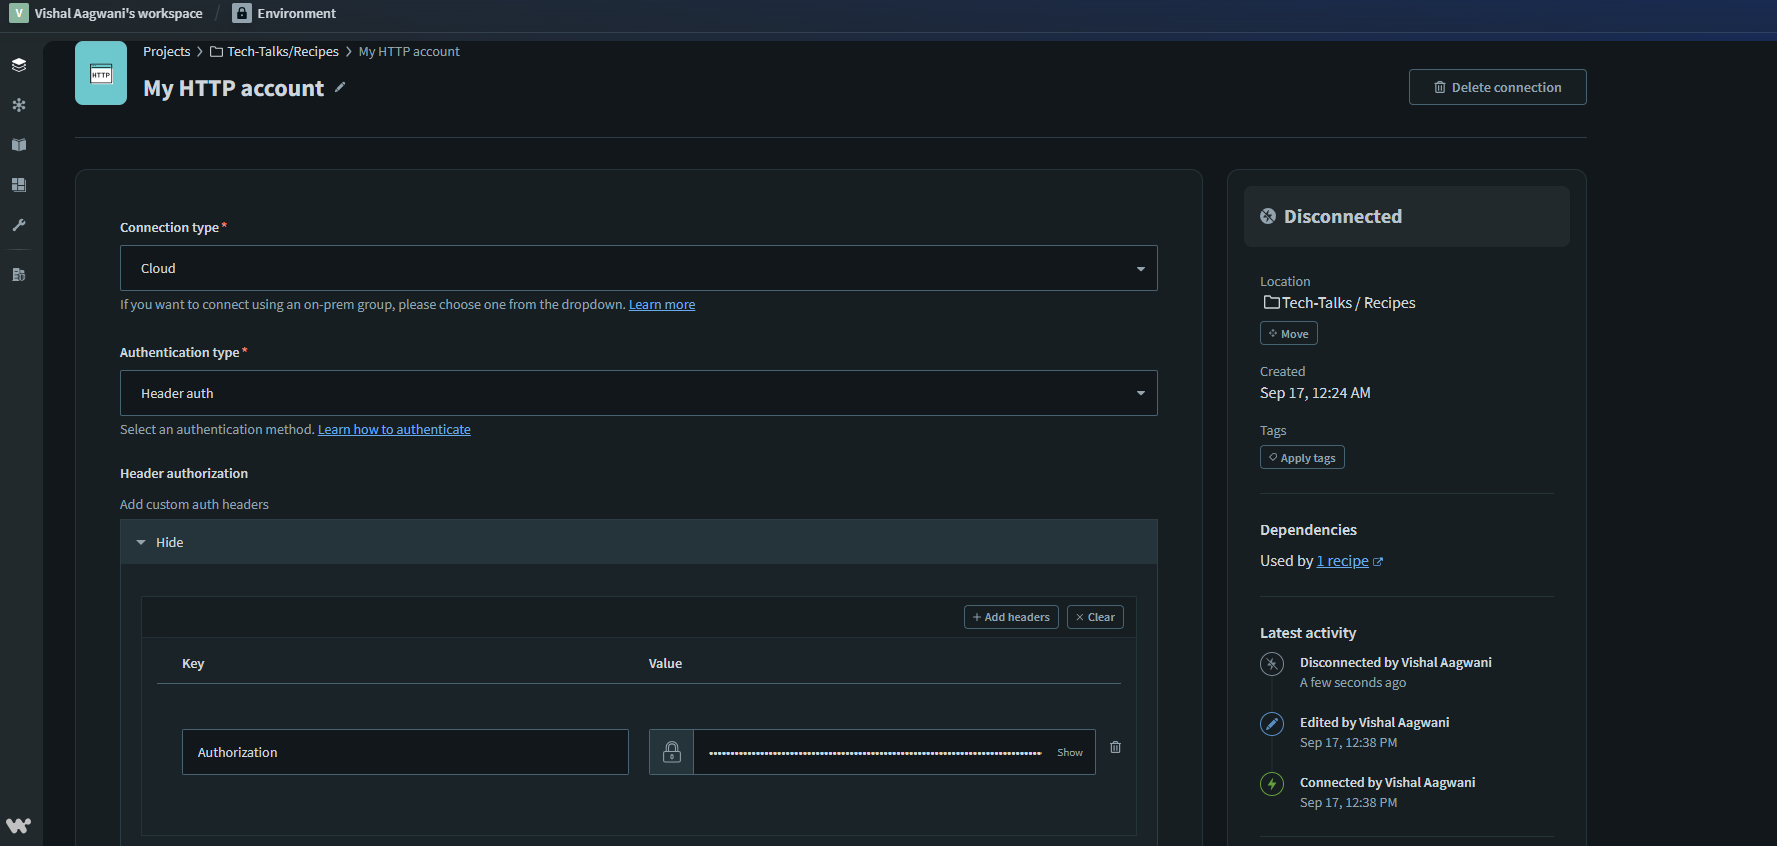
Task: Collapse the Hide custom auth headers section
Action: point(160,542)
